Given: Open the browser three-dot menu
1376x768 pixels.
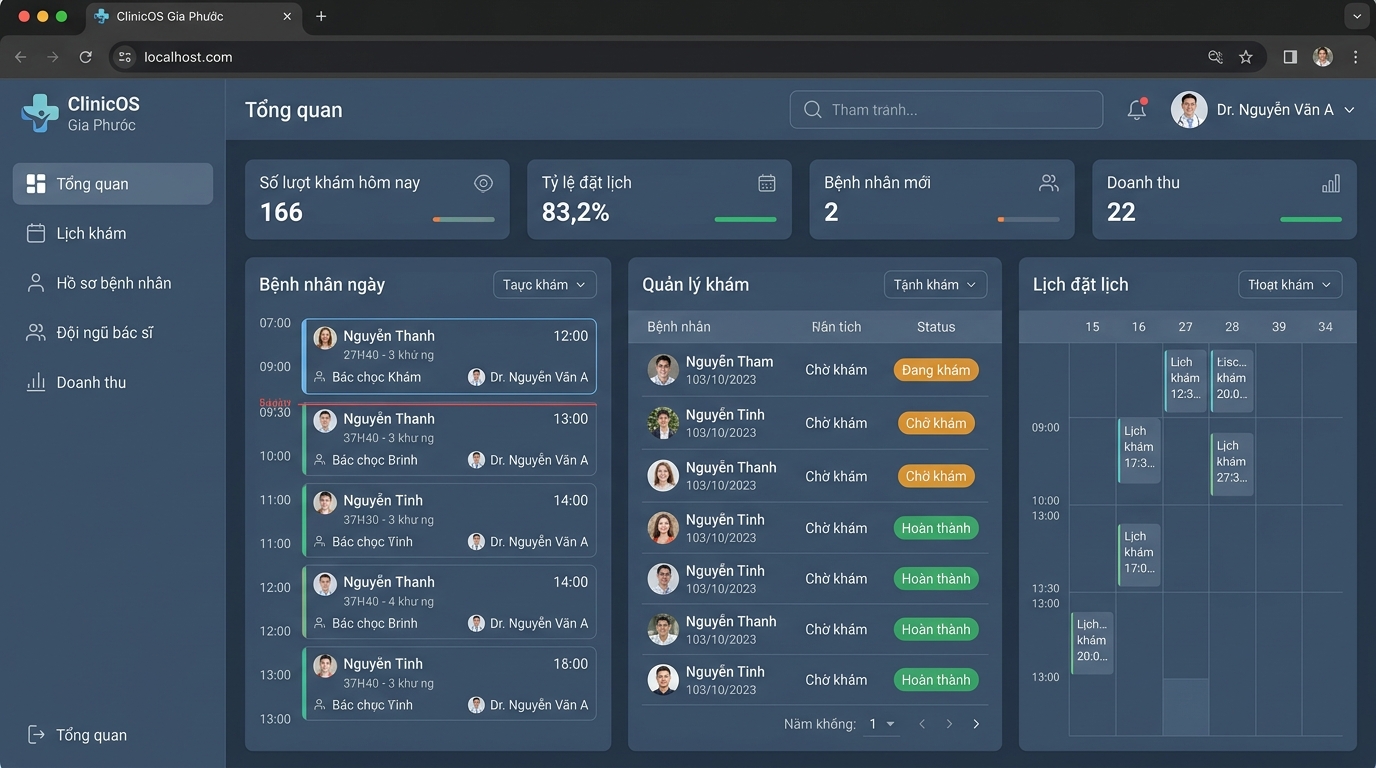Looking at the screenshot, I should (1356, 57).
